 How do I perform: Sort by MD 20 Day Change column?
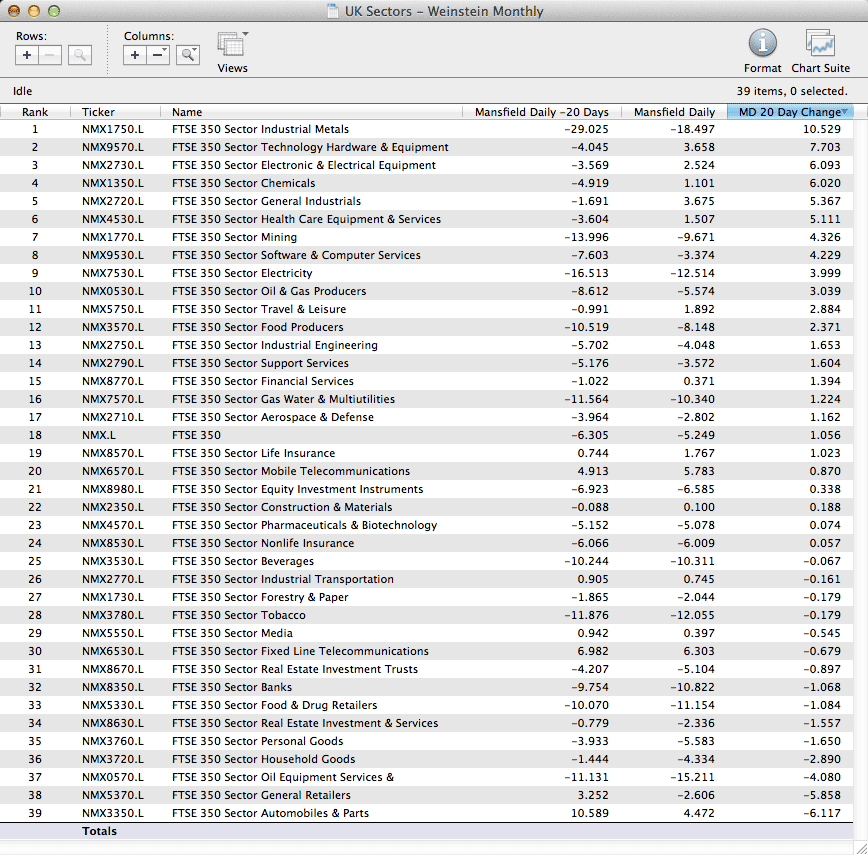(789, 112)
